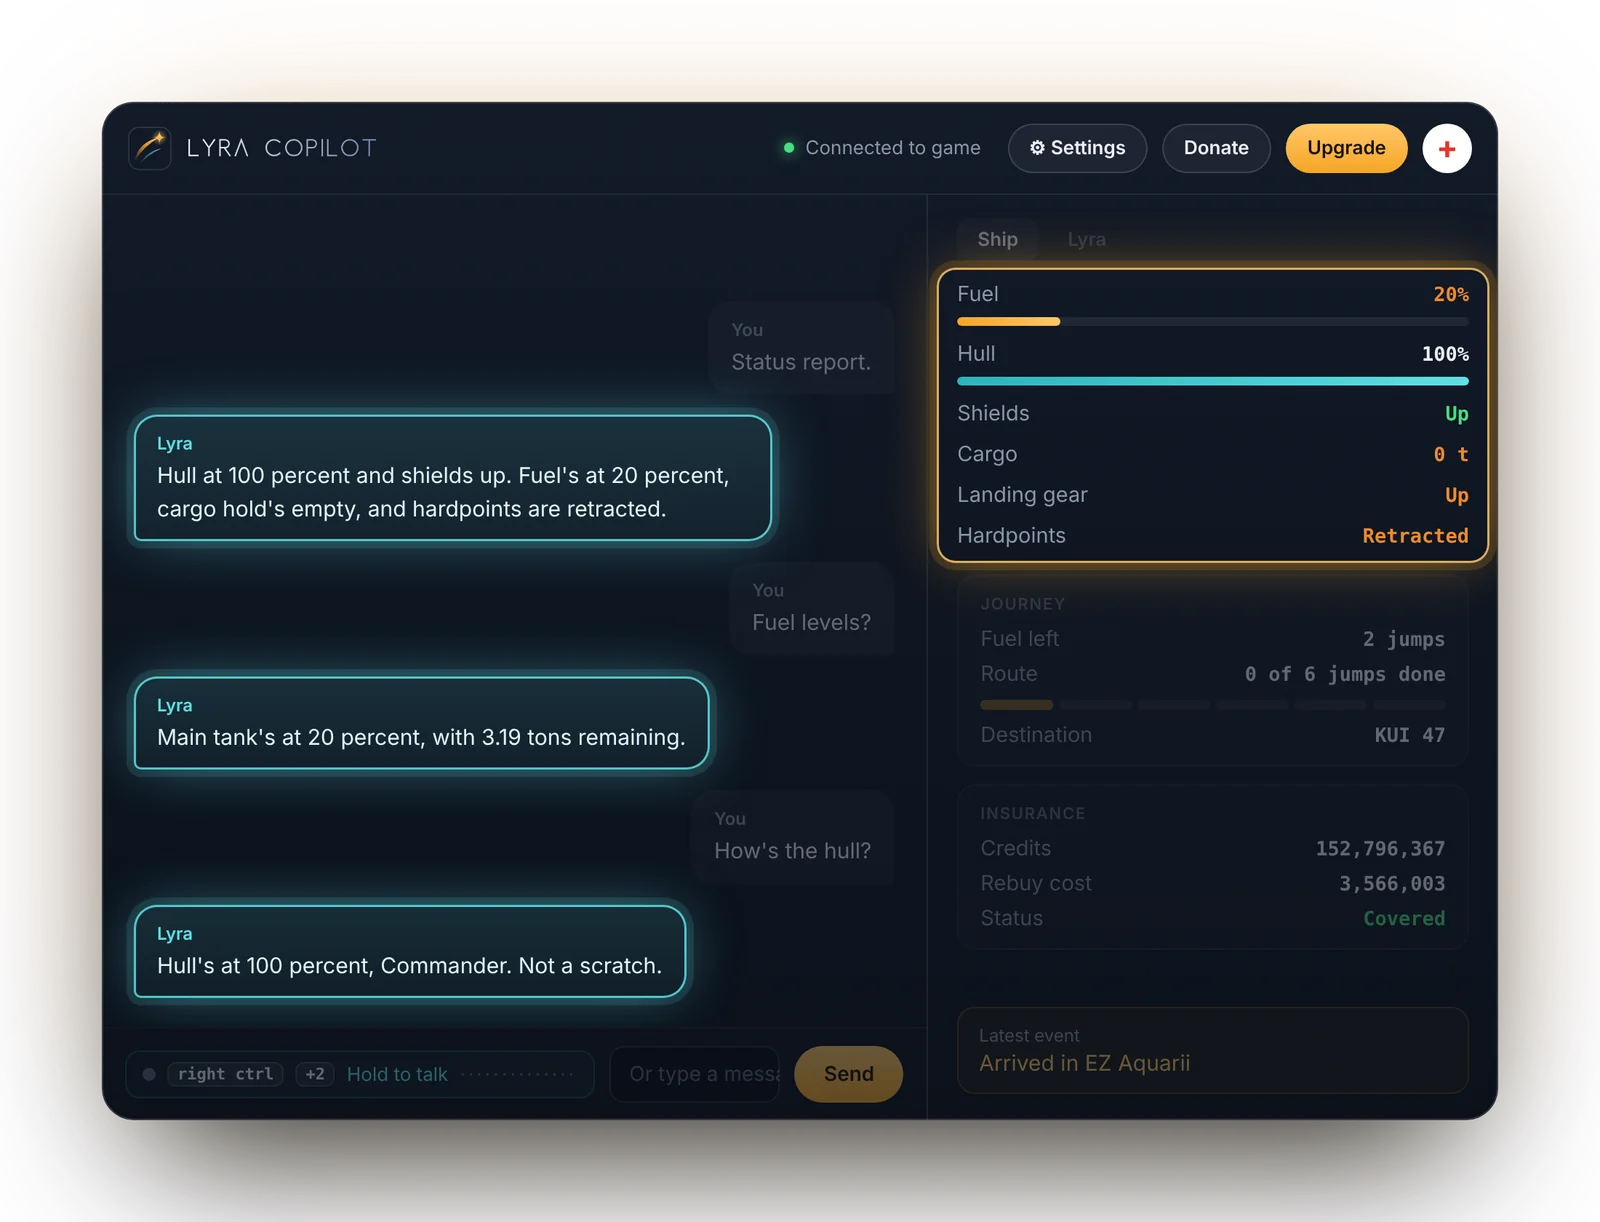The image size is (1600, 1222).
Task: Switch to the Ship tab
Action: point(997,239)
